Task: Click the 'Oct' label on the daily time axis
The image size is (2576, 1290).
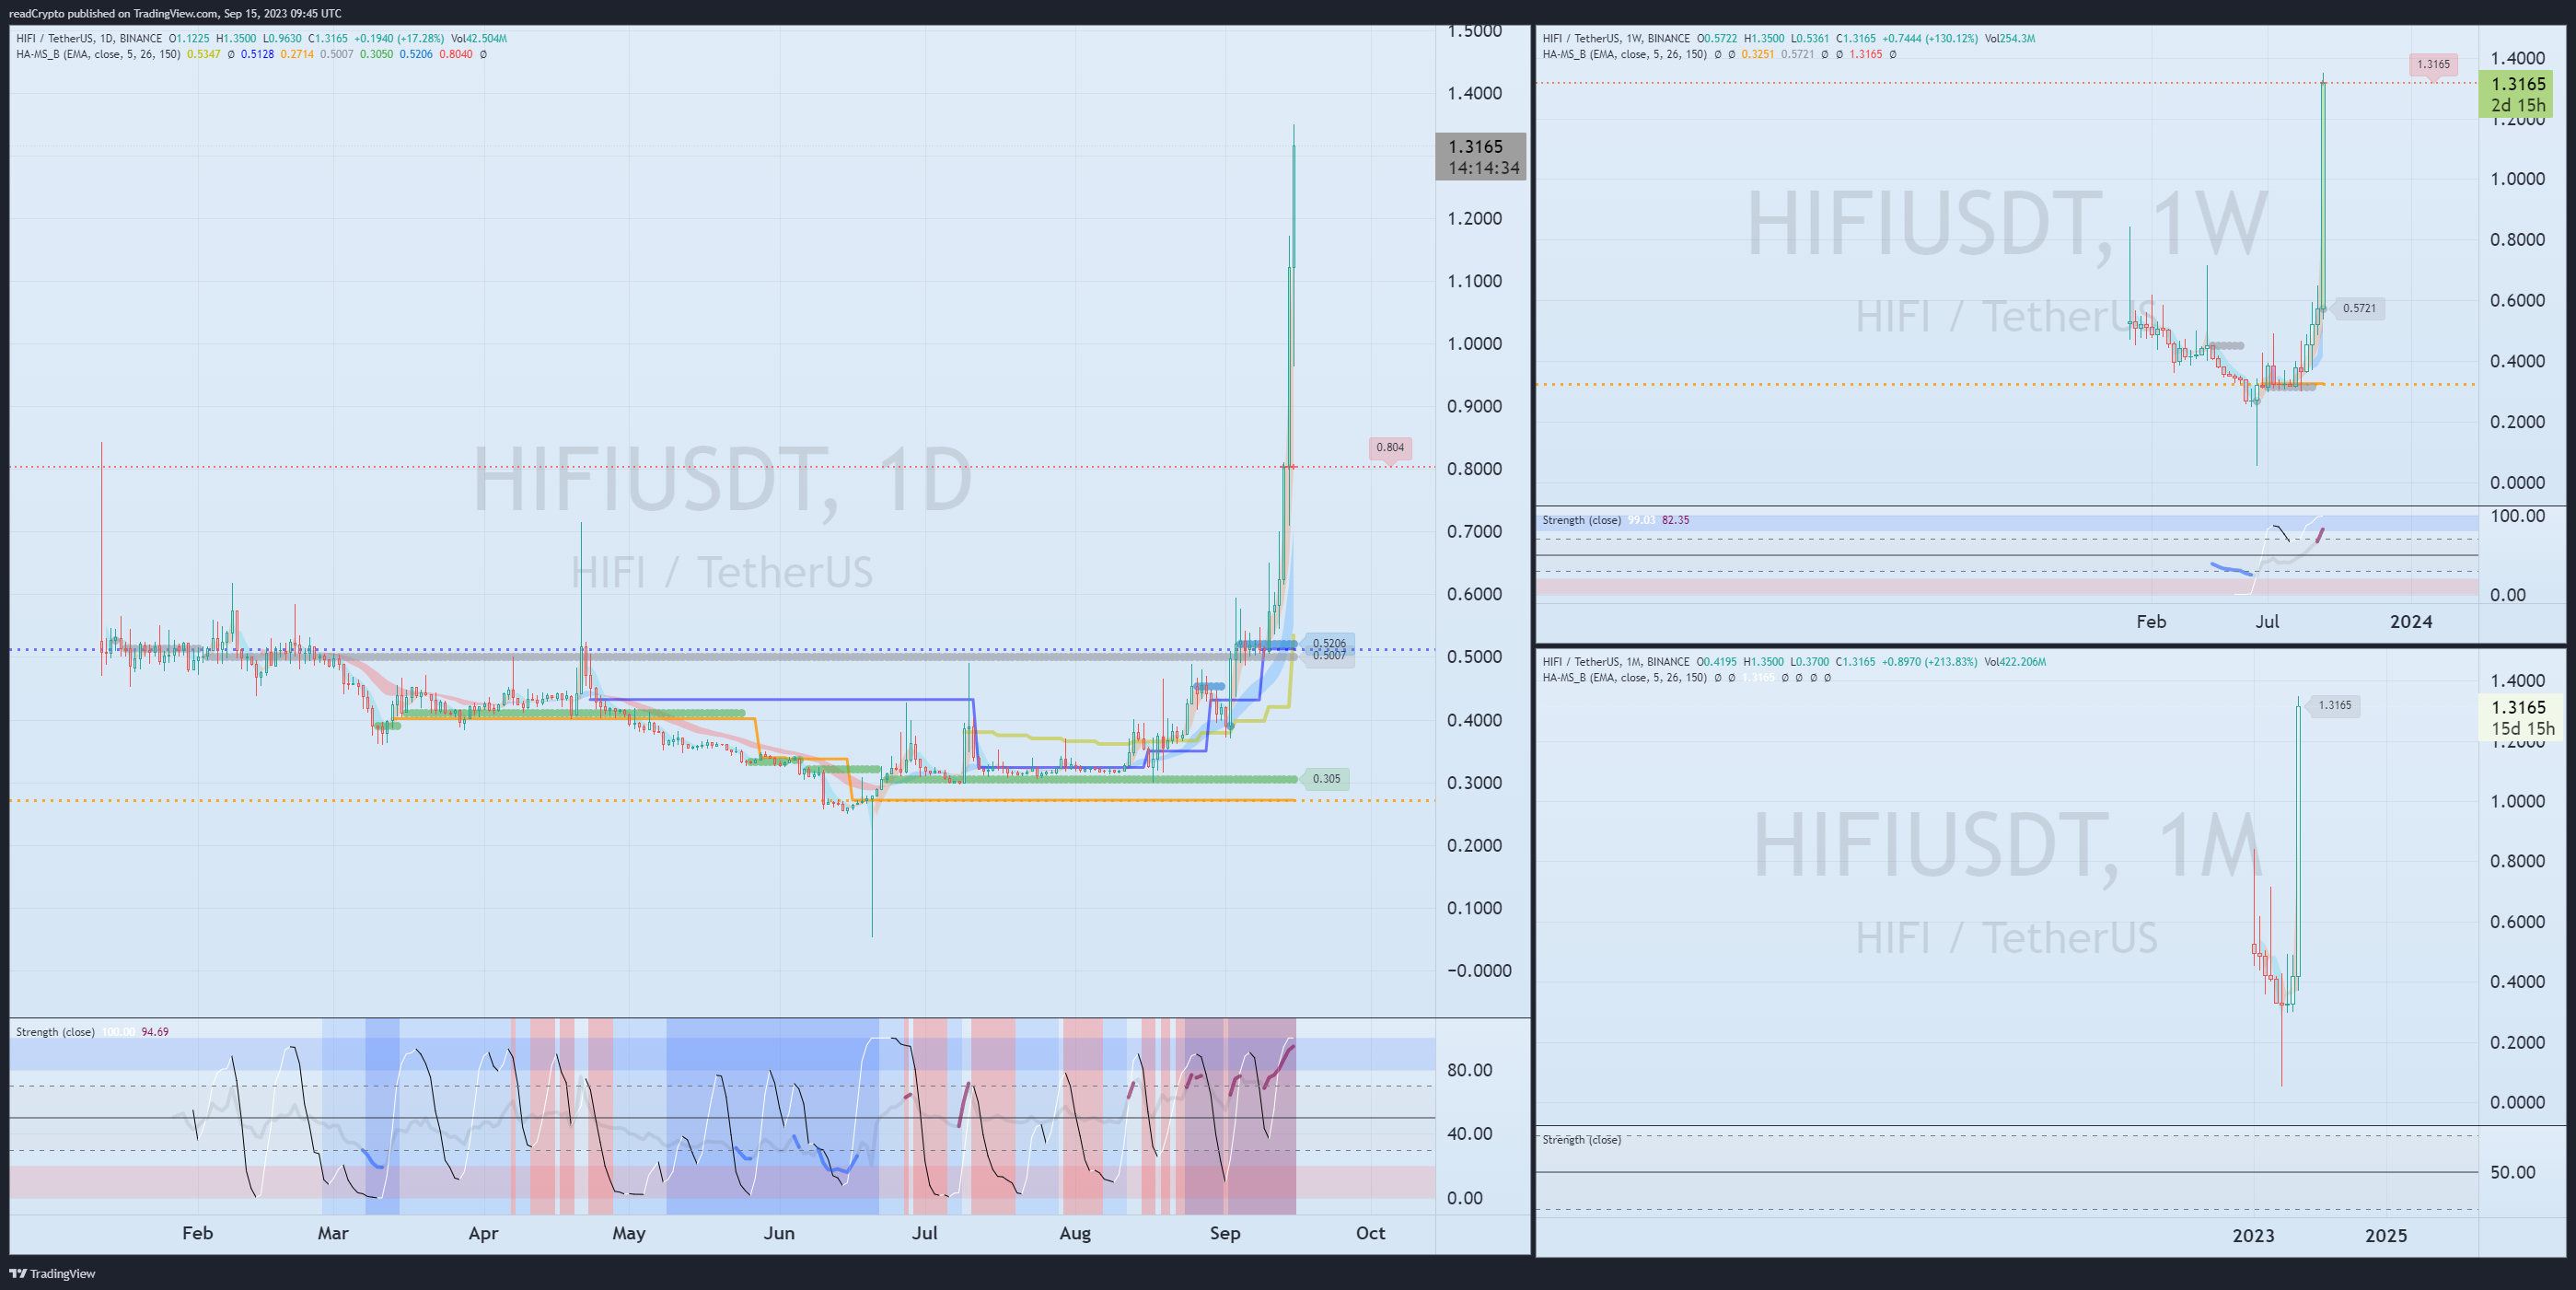Action: coord(1370,1233)
